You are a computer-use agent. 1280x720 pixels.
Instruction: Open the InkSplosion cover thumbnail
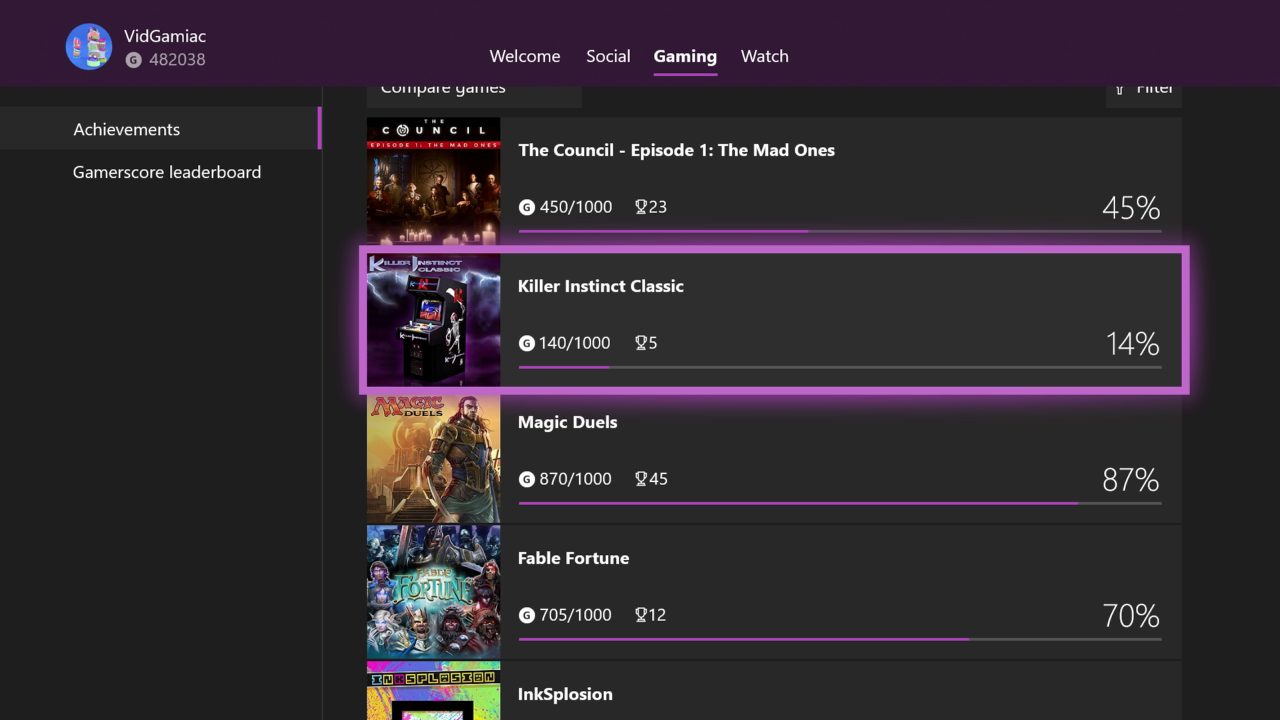tap(433, 691)
